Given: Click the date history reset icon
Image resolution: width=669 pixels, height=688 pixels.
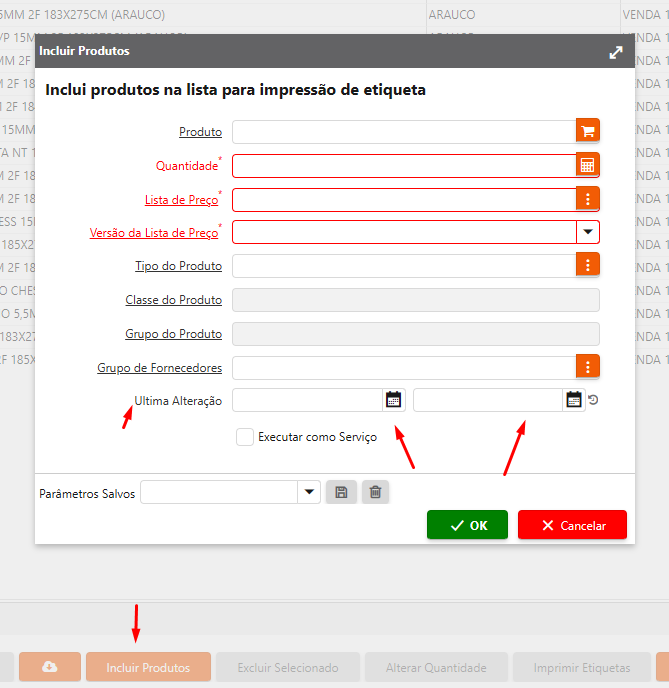Looking at the screenshot, I should (x=593, y=400).
